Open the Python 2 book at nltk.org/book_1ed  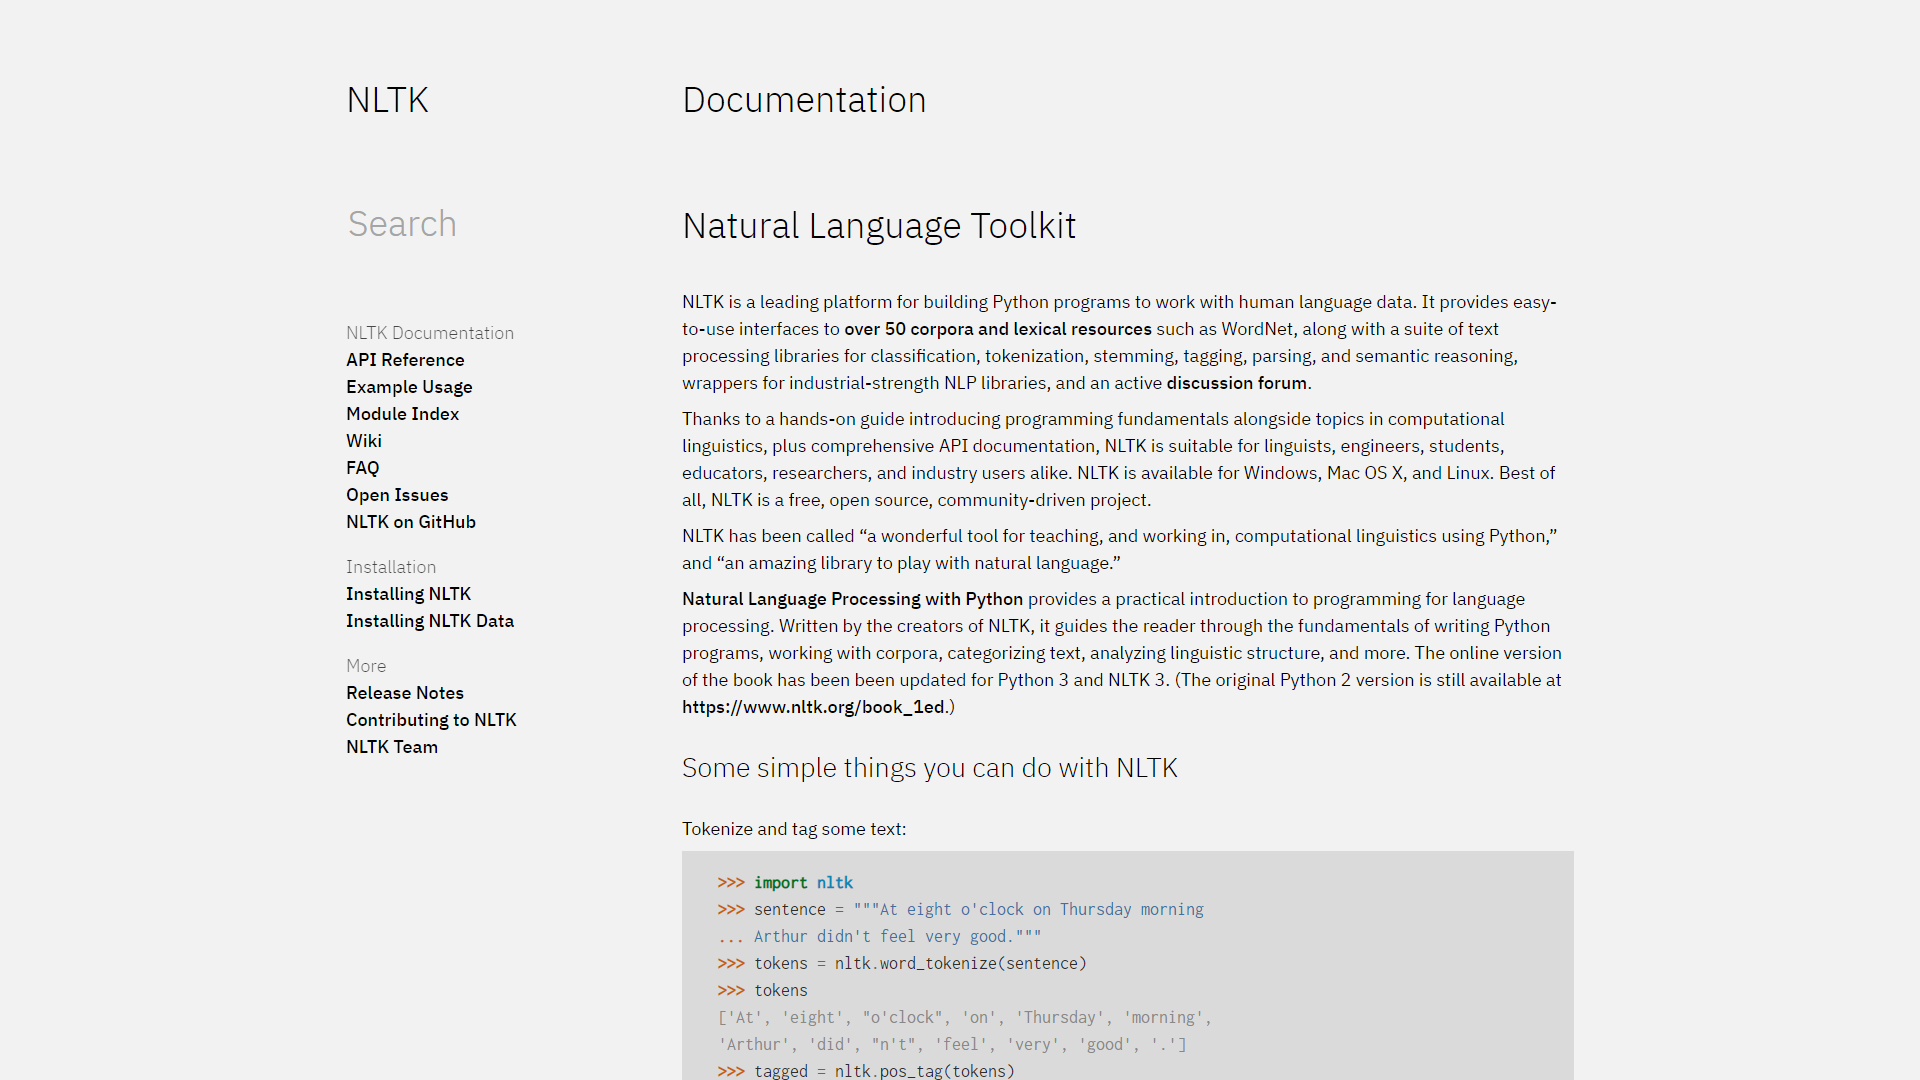pos(813,706)
